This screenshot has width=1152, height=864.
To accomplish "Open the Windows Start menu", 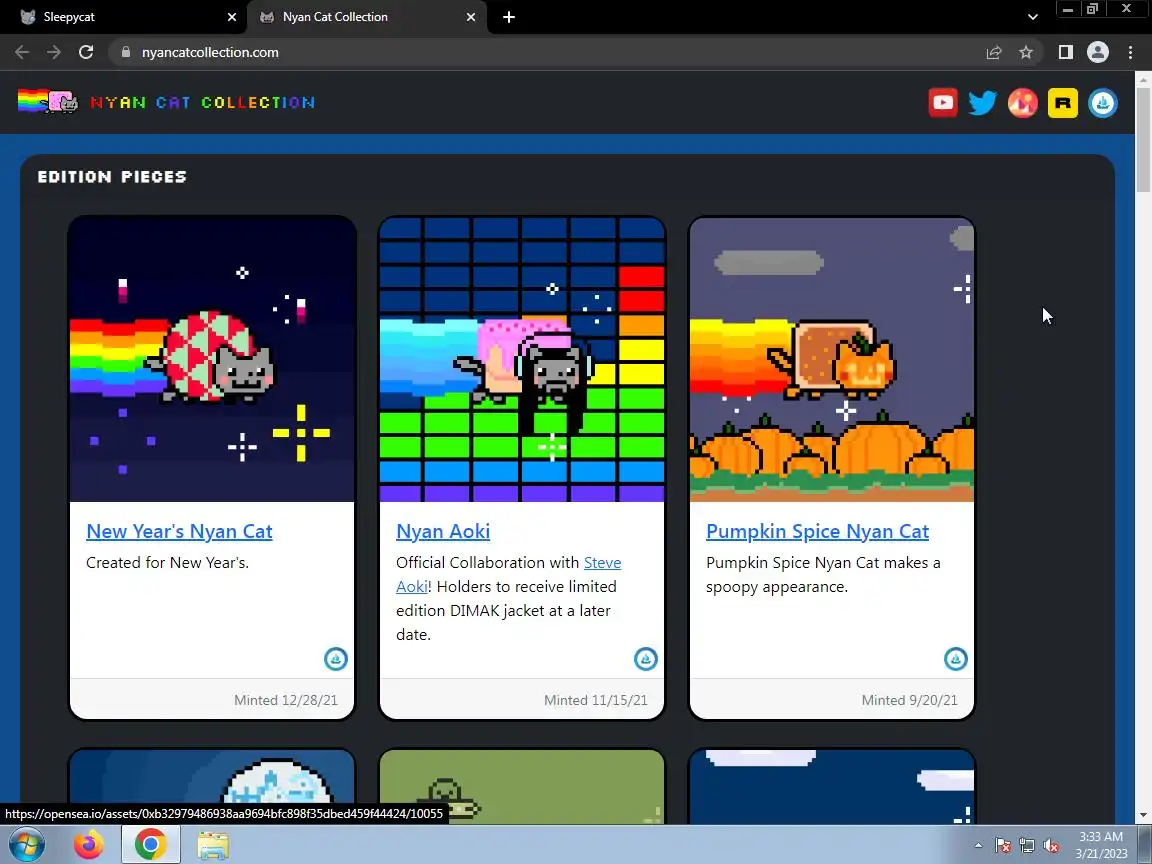I will pos(26,844).
